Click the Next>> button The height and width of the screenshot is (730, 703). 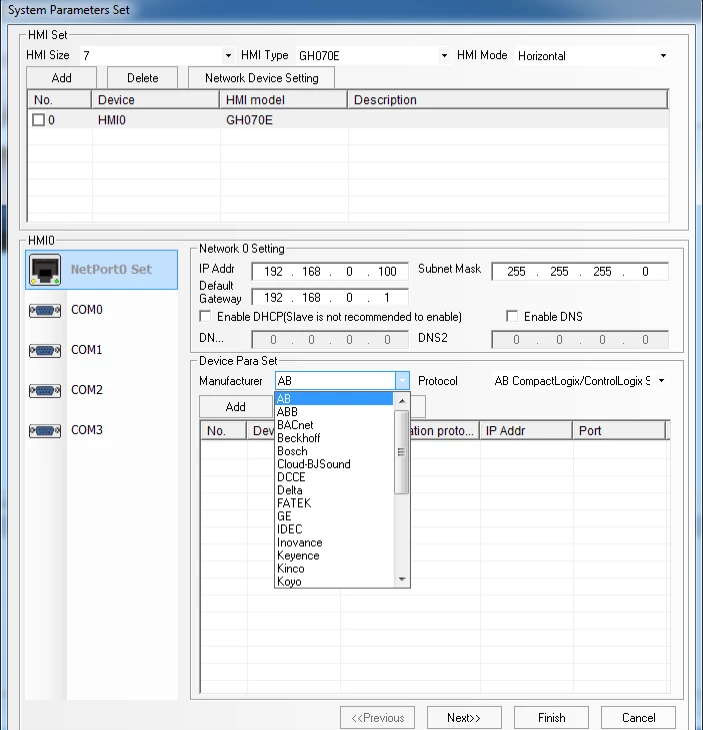[x=464, y=717]
